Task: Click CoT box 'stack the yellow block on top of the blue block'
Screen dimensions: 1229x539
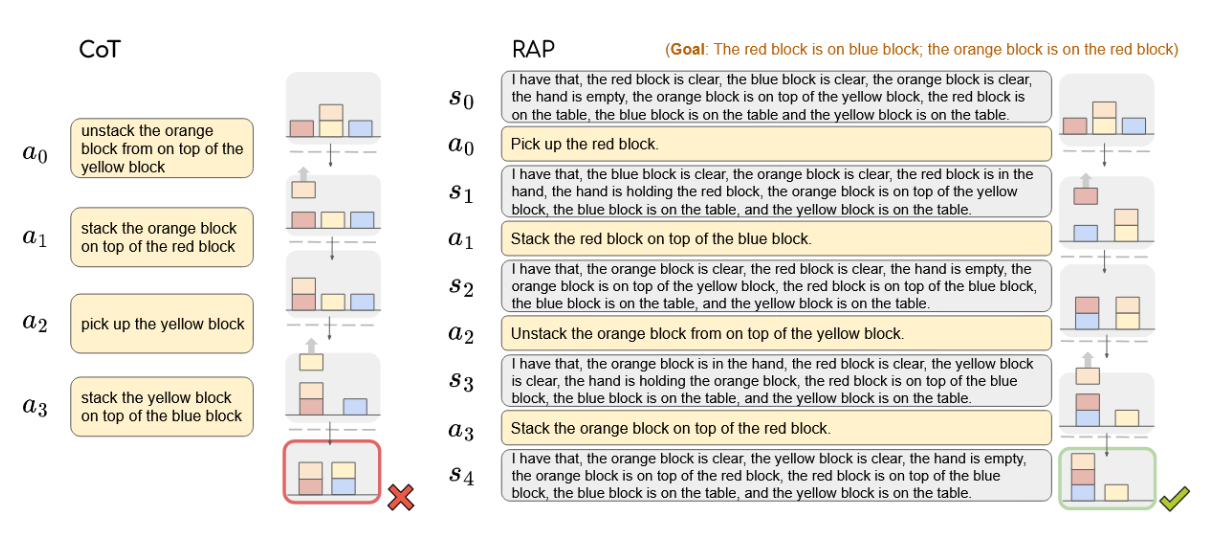Action: (x=161, y=406)
